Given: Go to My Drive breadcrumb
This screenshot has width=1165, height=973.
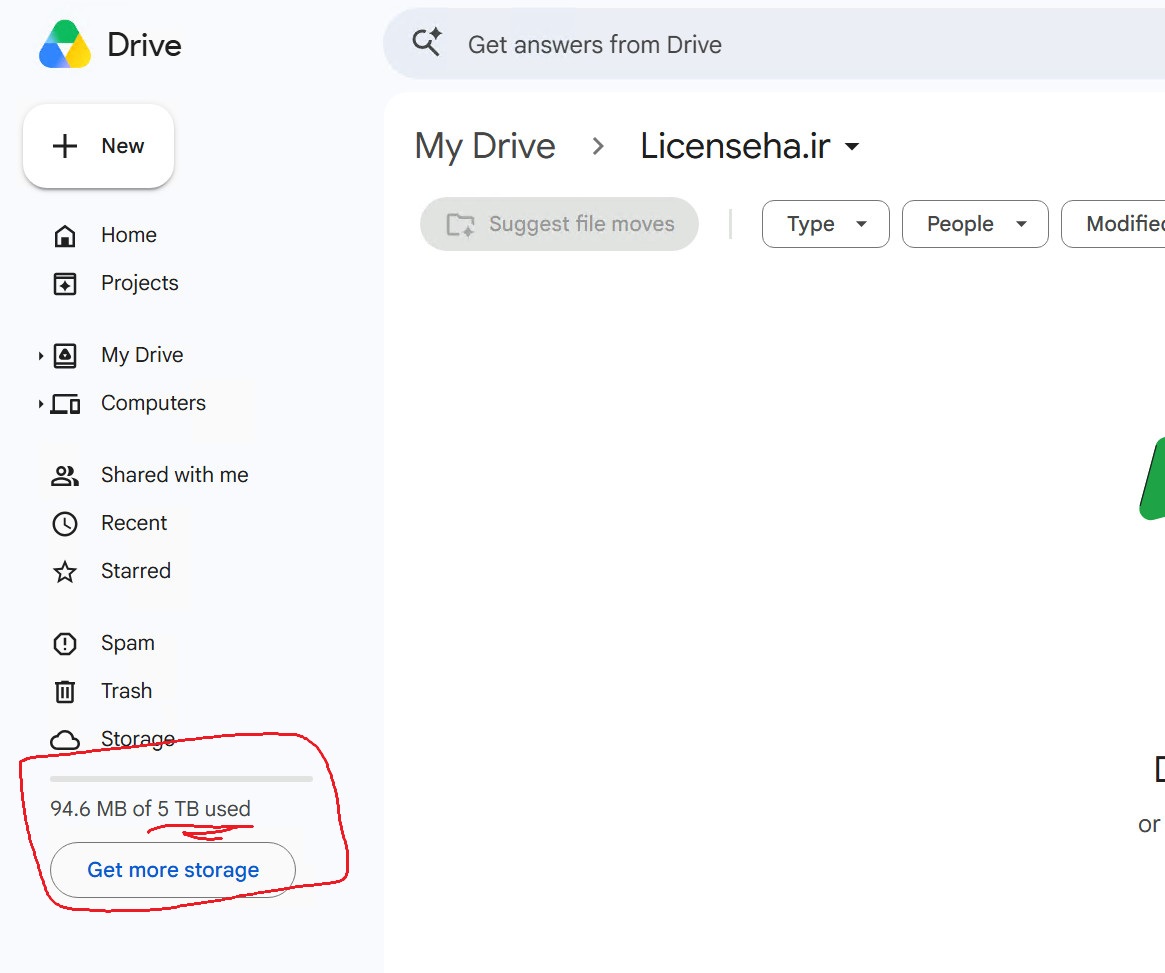Looking at the screenshot, I should tap(485, 146).
